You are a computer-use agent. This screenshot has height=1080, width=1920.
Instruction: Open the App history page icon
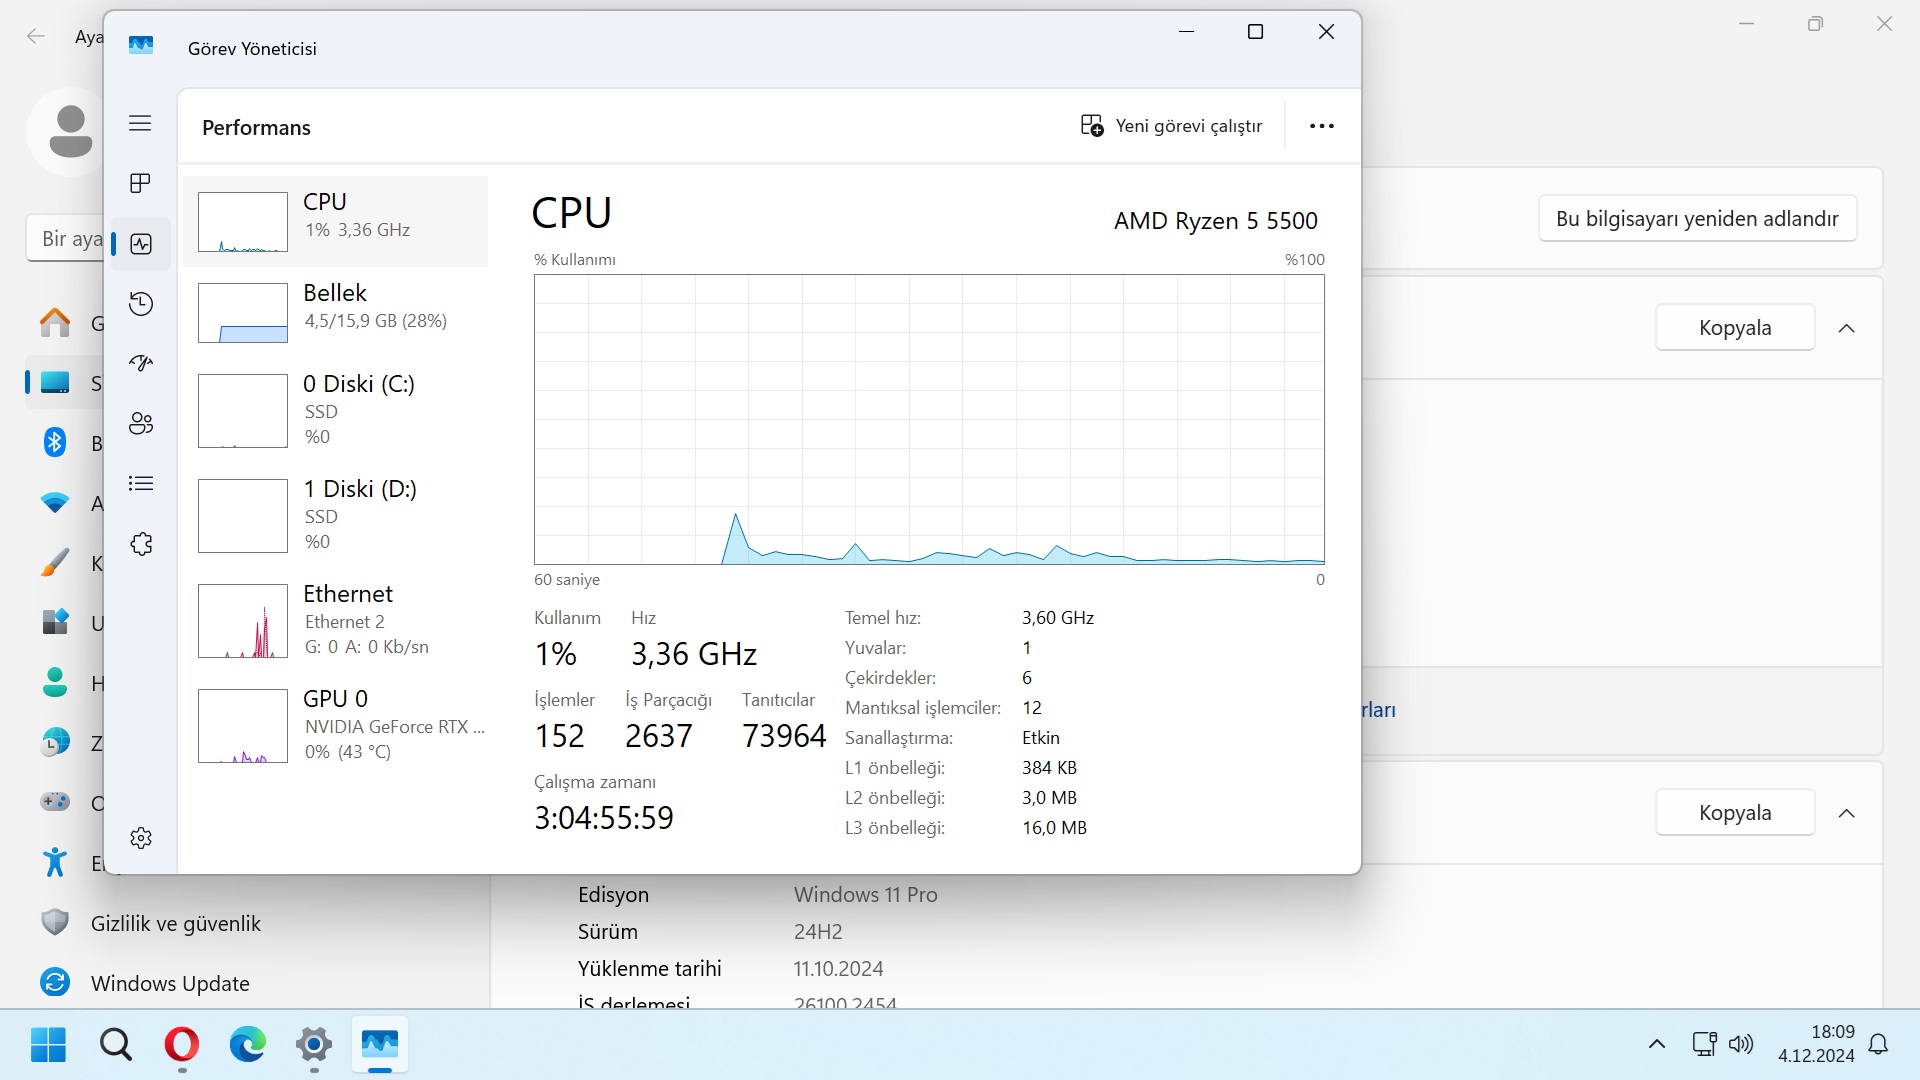(140, 304)
